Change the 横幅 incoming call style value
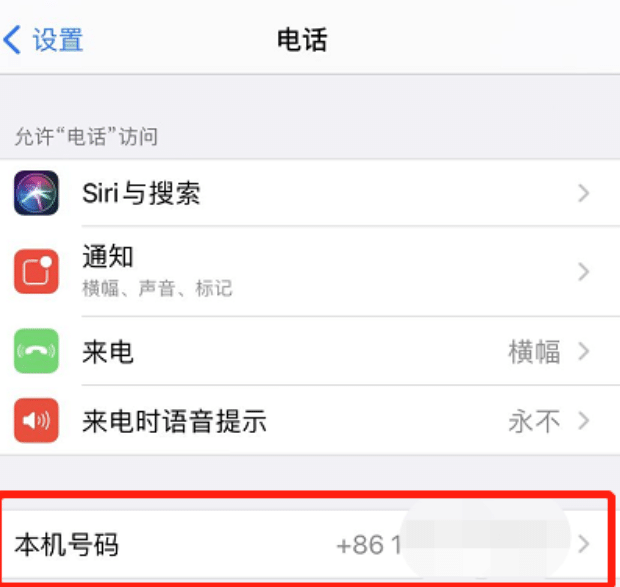 [534, 351]
